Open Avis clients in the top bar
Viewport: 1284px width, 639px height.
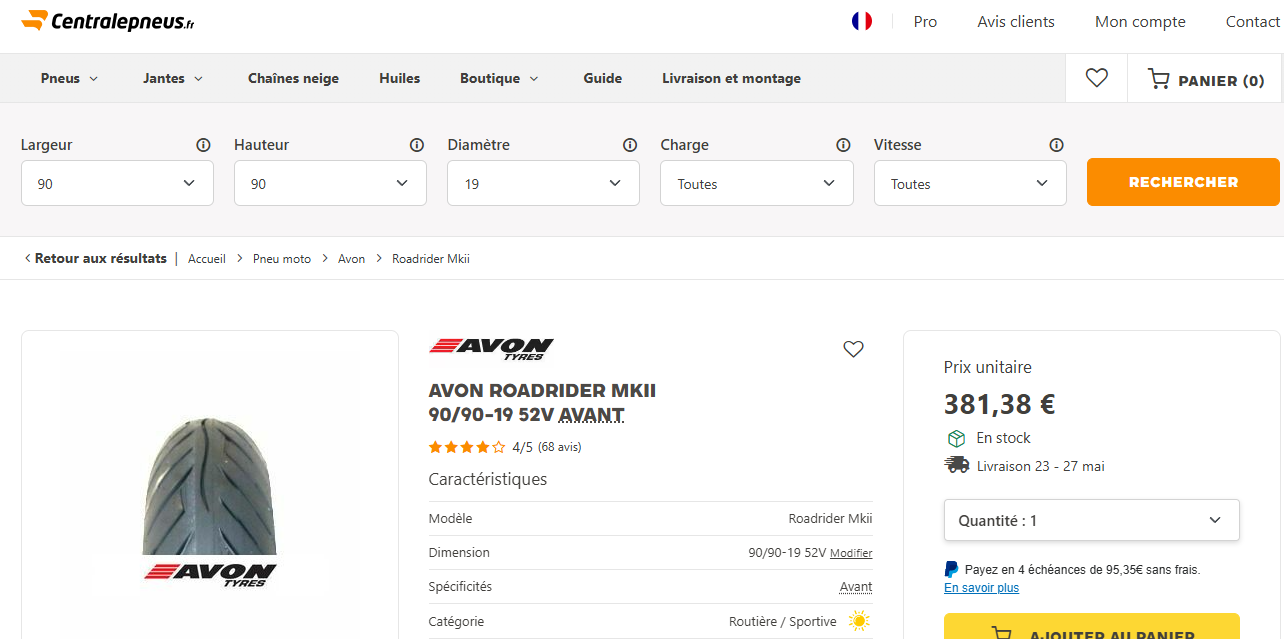coord(1016,21)
